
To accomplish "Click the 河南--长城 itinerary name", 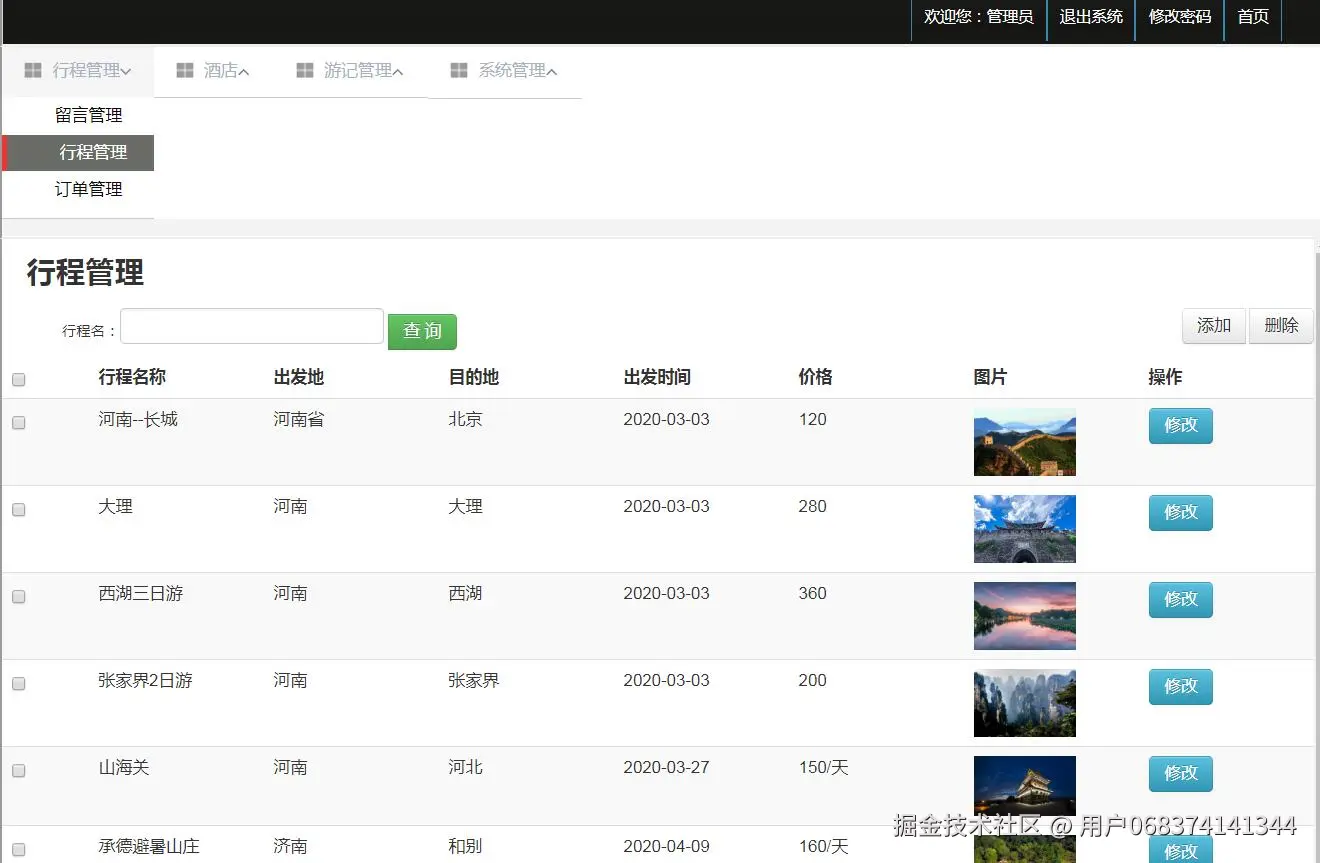I will click(138, 420).
